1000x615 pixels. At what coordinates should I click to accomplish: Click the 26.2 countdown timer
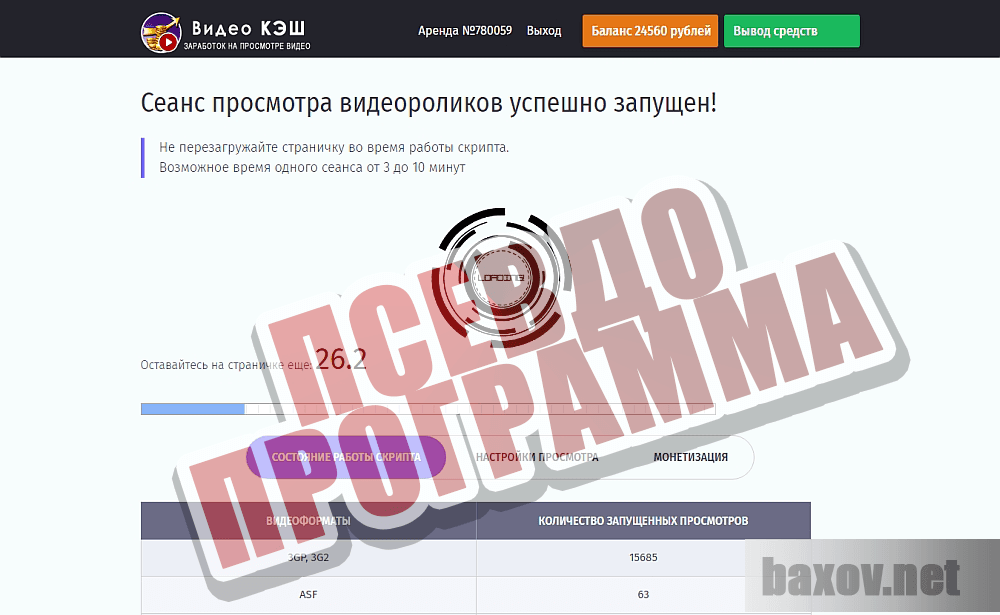tap(339, 360)
